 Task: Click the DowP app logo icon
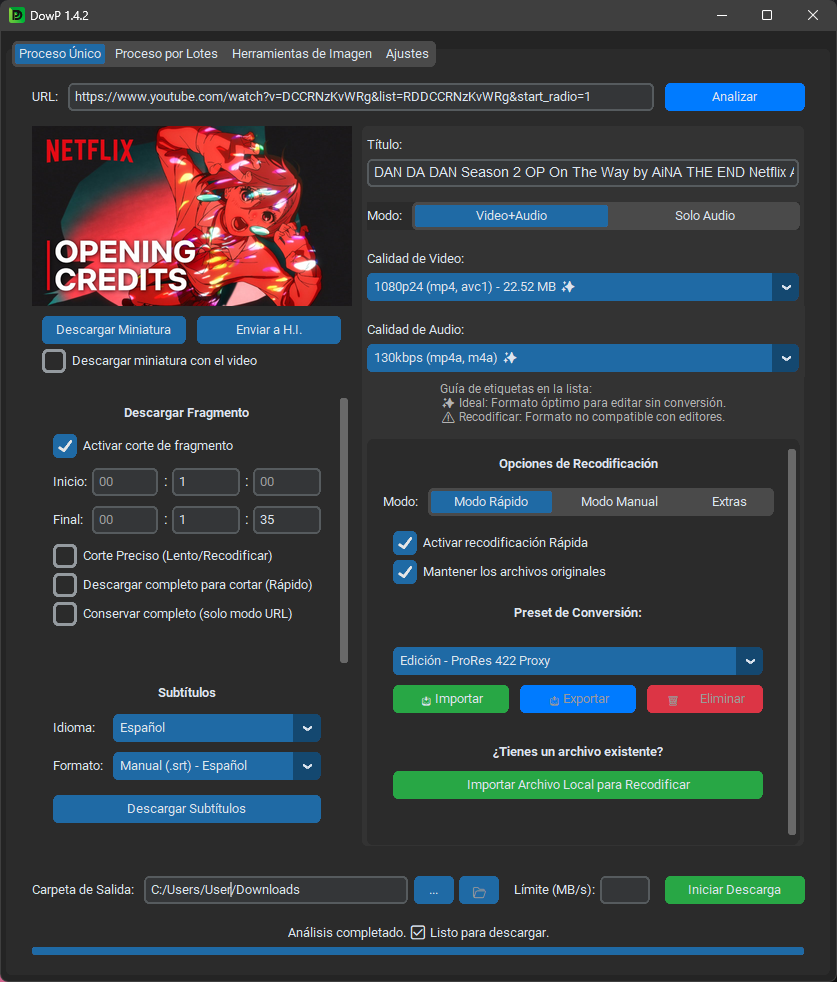[x=17, y=15]
